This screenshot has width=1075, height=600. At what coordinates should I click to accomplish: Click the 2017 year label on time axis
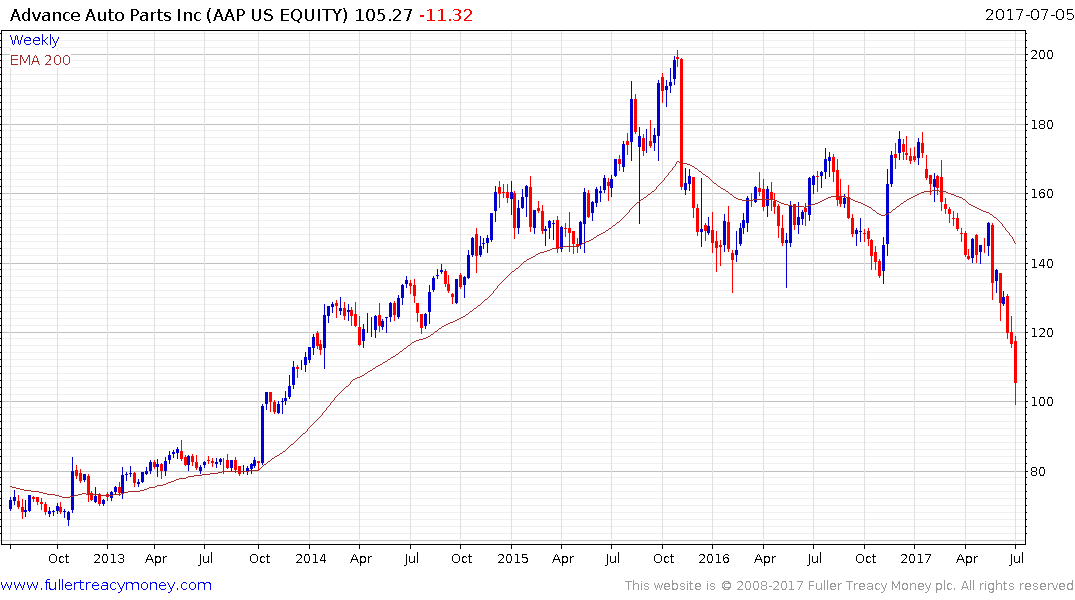click(x=916, y=558)
